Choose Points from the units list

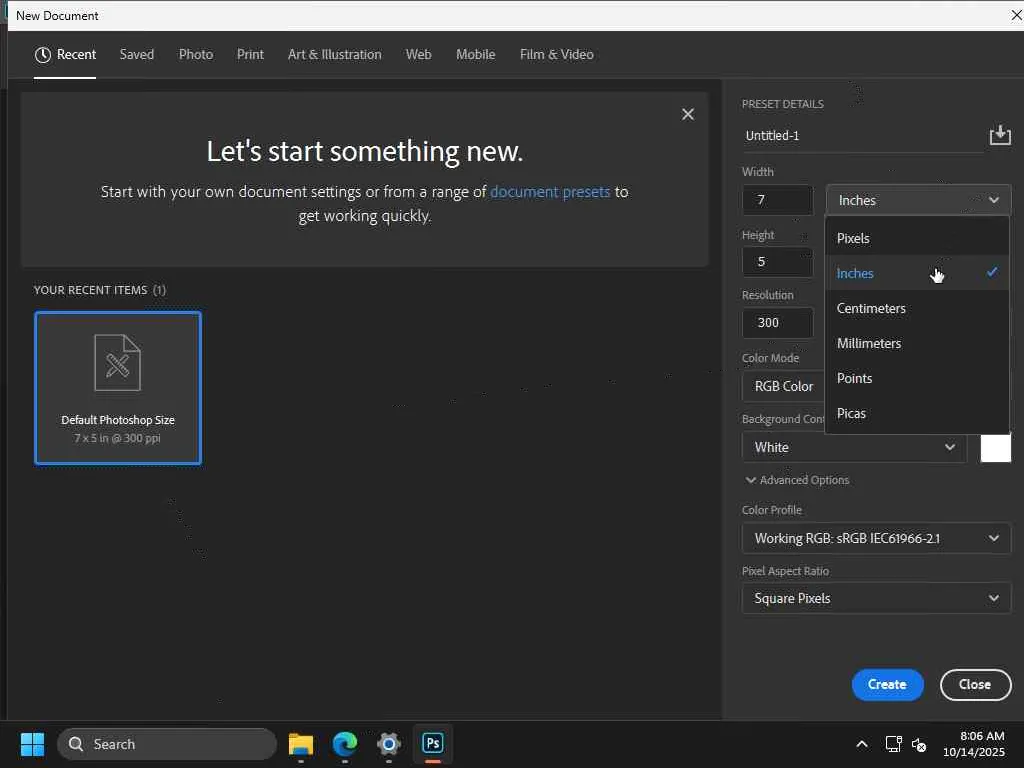[x=917, y=378]
